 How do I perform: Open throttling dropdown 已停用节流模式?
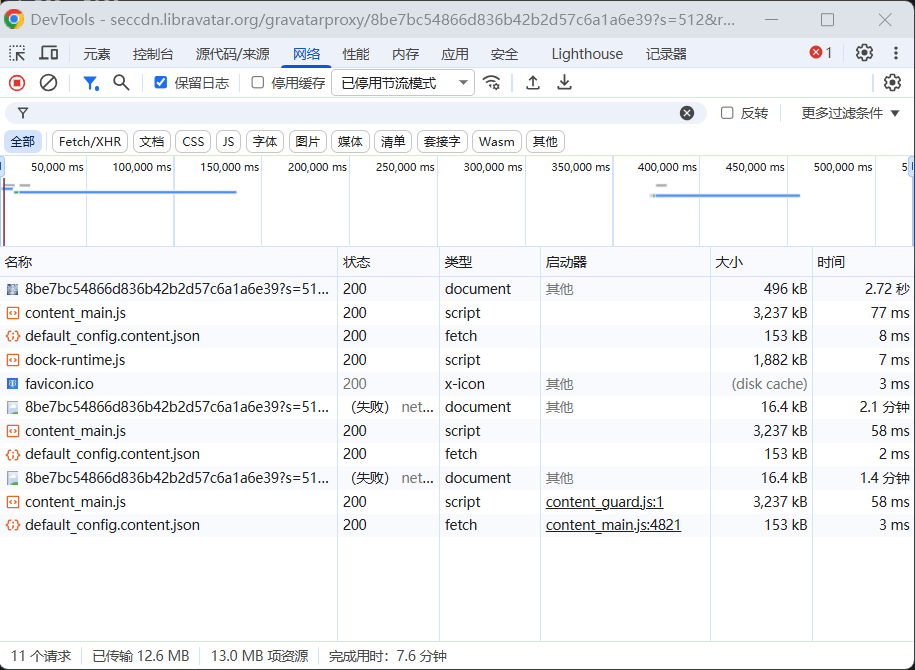click(403, 83)
